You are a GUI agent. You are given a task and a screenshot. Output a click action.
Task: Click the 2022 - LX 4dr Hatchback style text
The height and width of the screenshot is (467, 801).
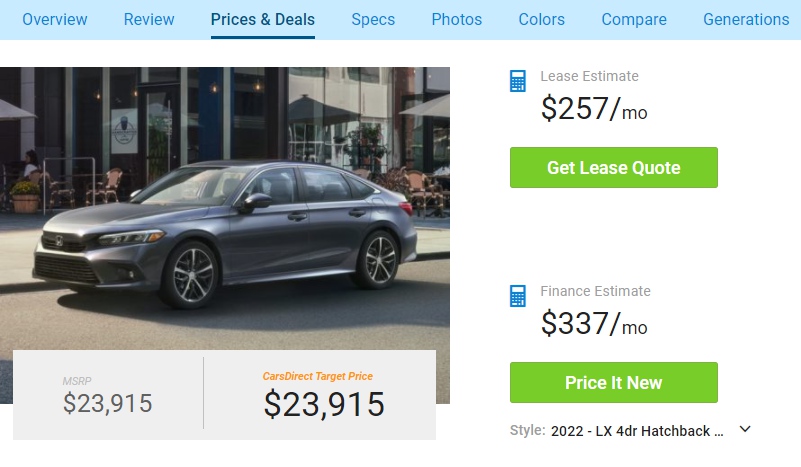(637, 431)
